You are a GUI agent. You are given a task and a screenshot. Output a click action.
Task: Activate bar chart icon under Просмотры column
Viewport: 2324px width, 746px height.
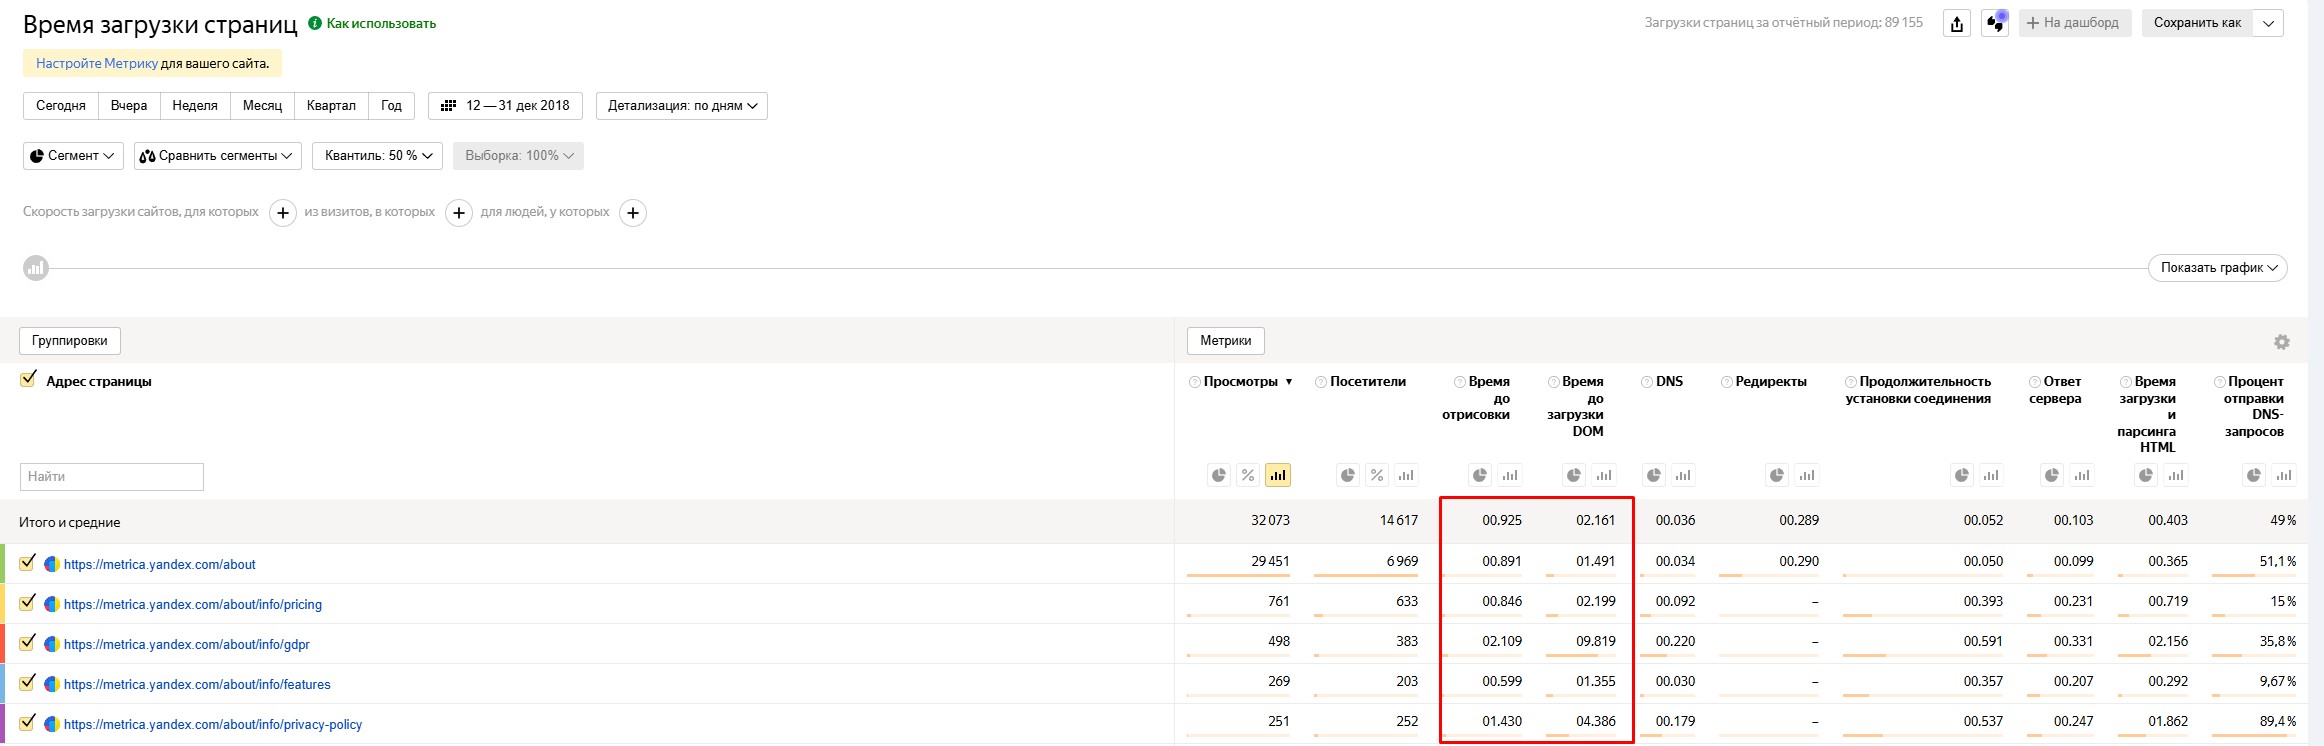1277,476
